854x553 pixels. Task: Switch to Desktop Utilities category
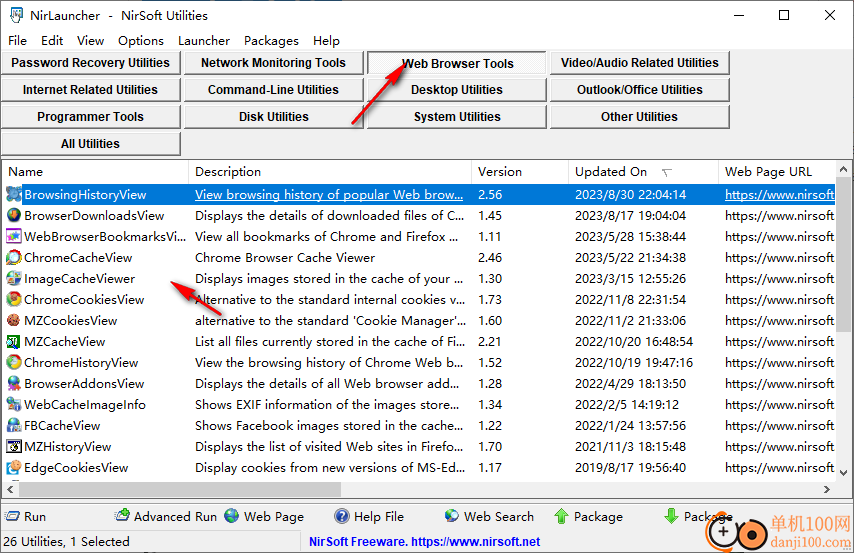point(456,90)
